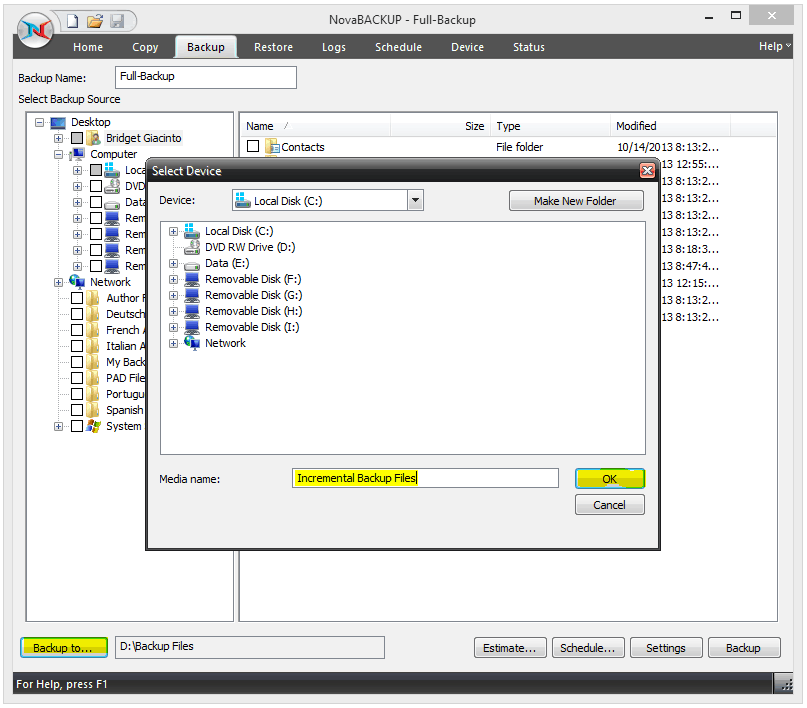Expand Local Disk (C:) node in device tree
The image size is (807, 708).
(174, 231)
